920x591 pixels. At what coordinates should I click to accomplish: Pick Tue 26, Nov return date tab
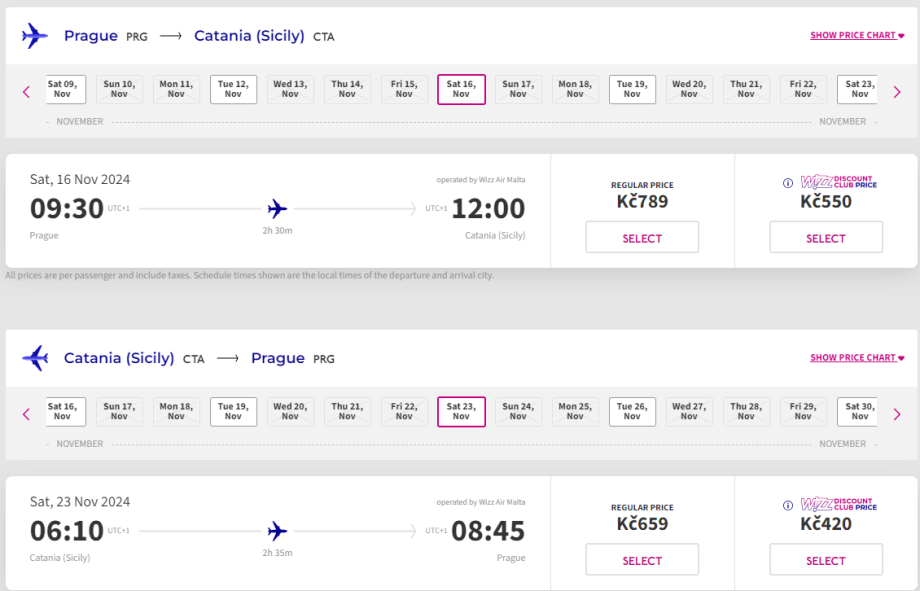(632, 411)
